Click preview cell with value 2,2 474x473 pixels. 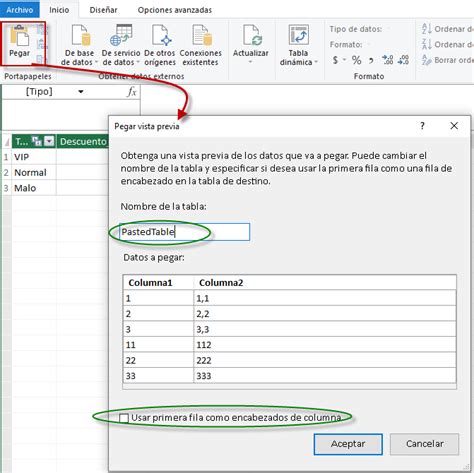325,314
